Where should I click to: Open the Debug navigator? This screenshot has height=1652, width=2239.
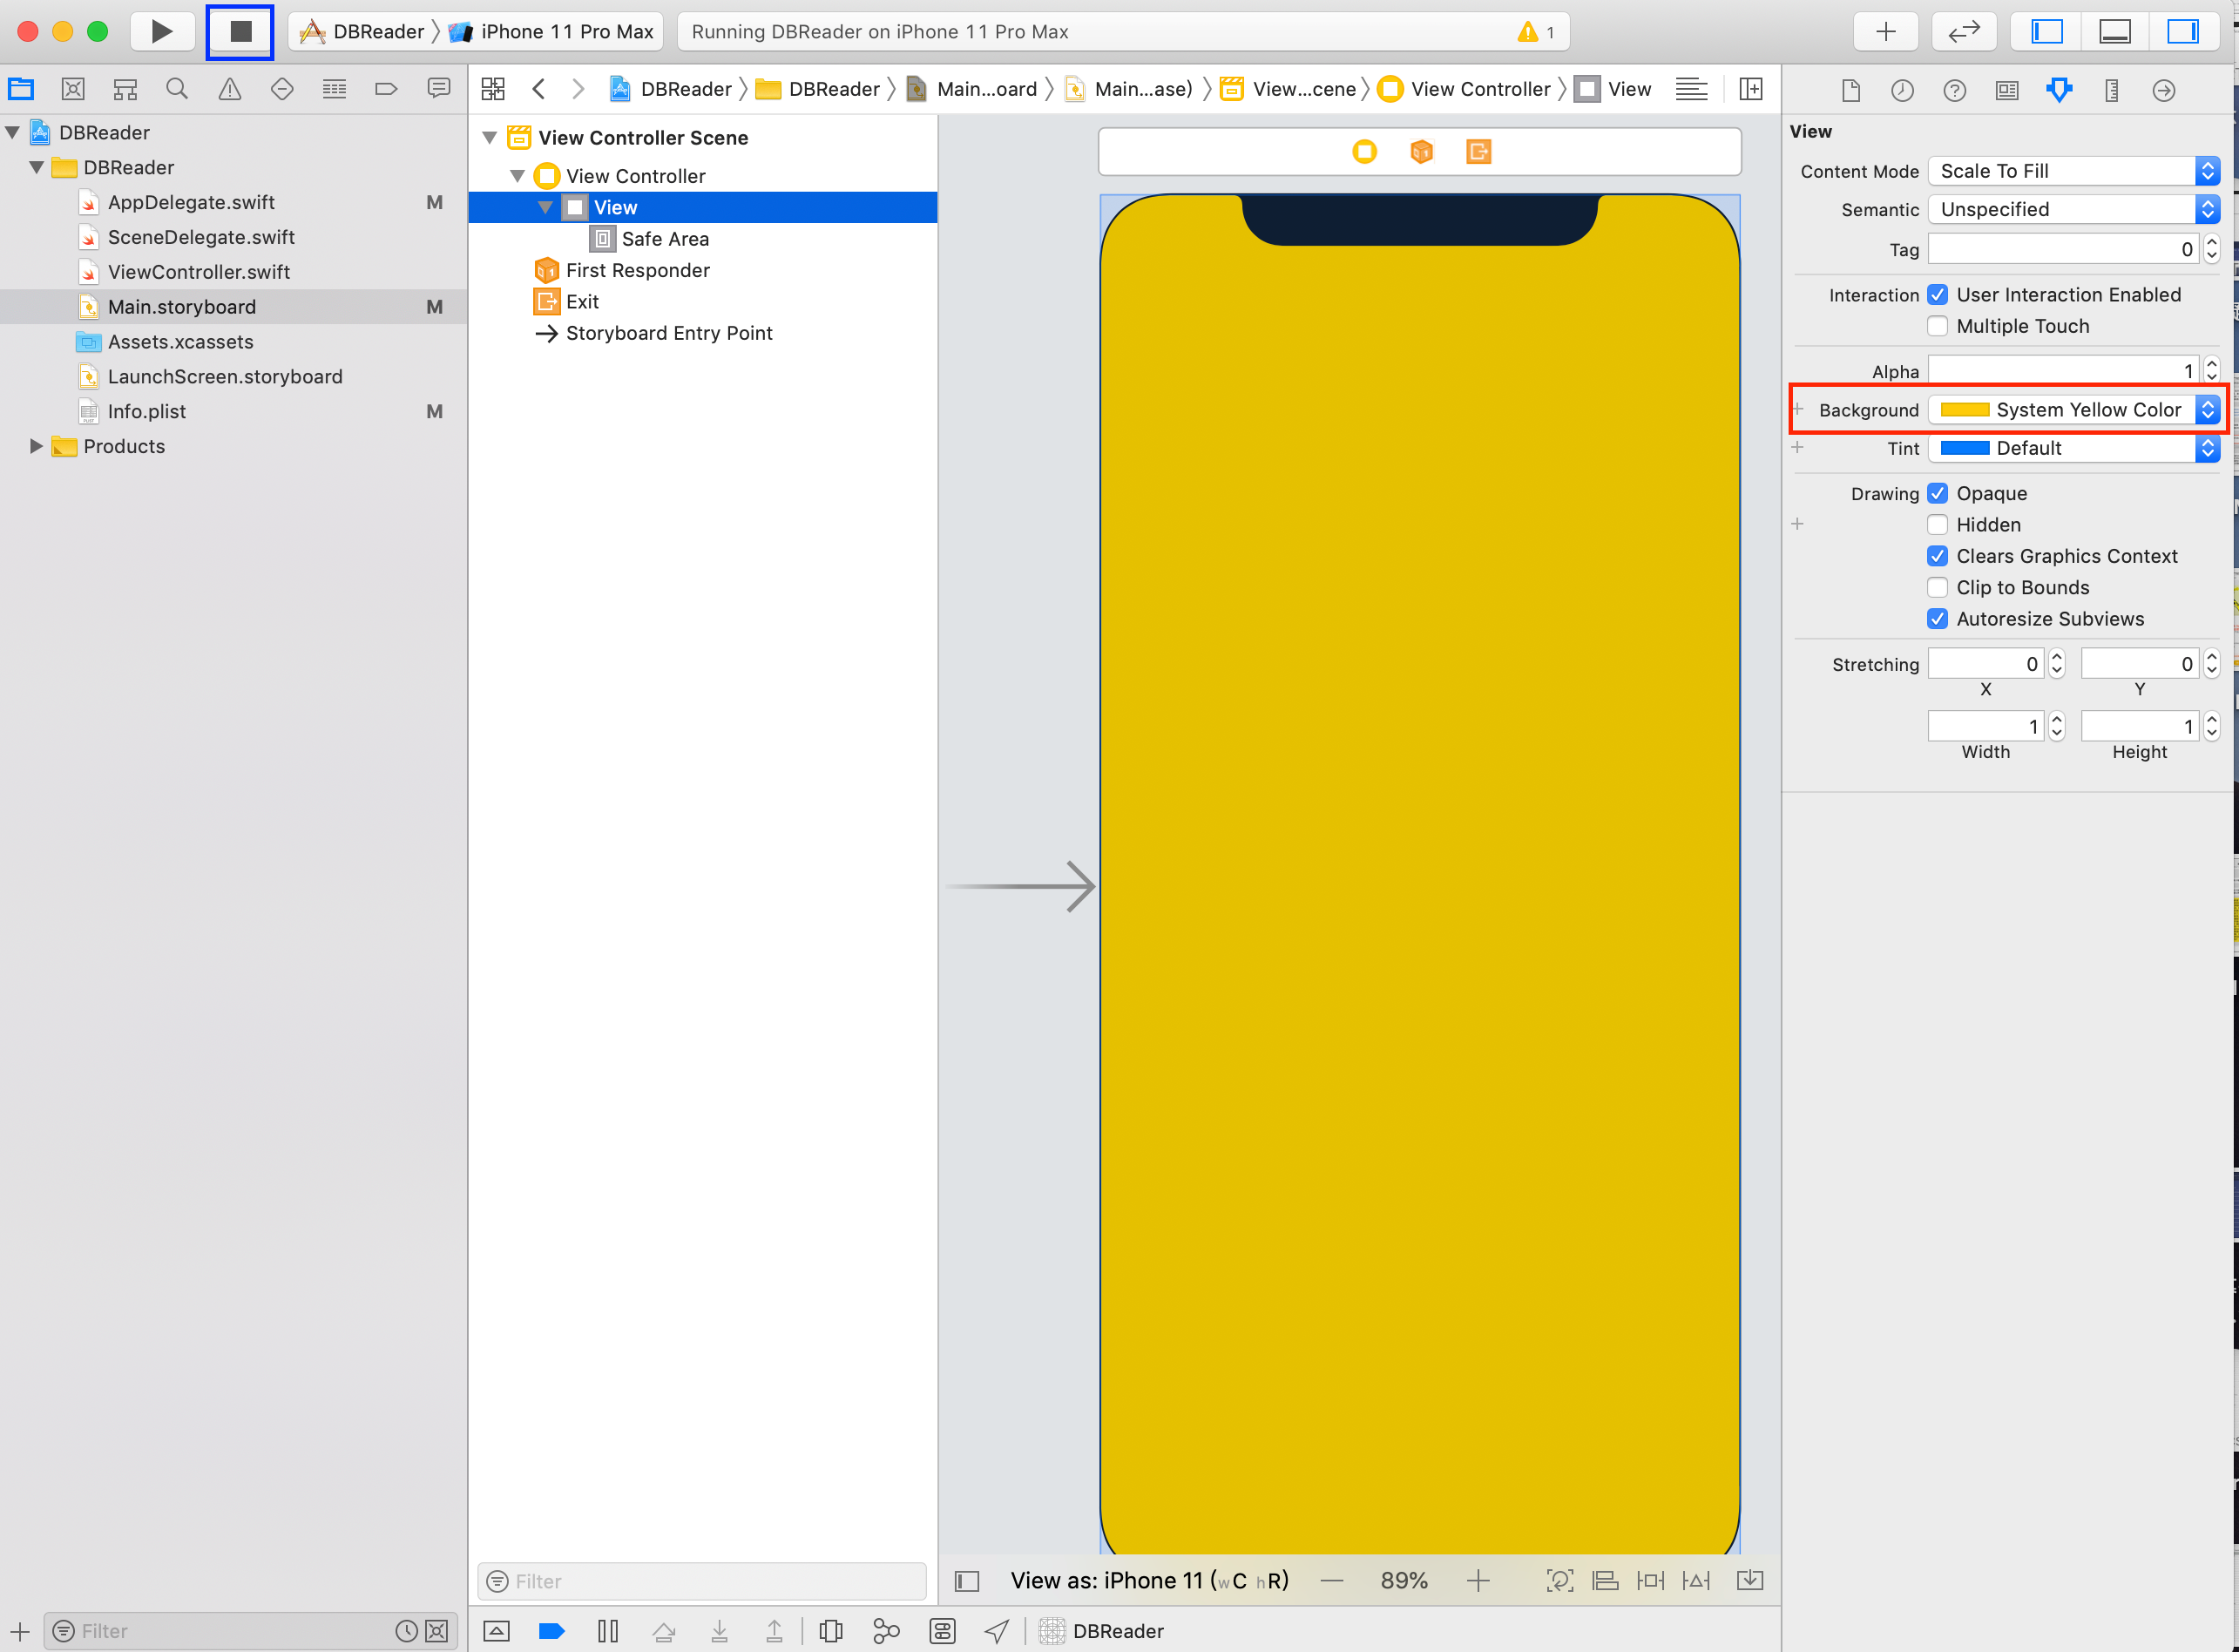coord(334,89)
